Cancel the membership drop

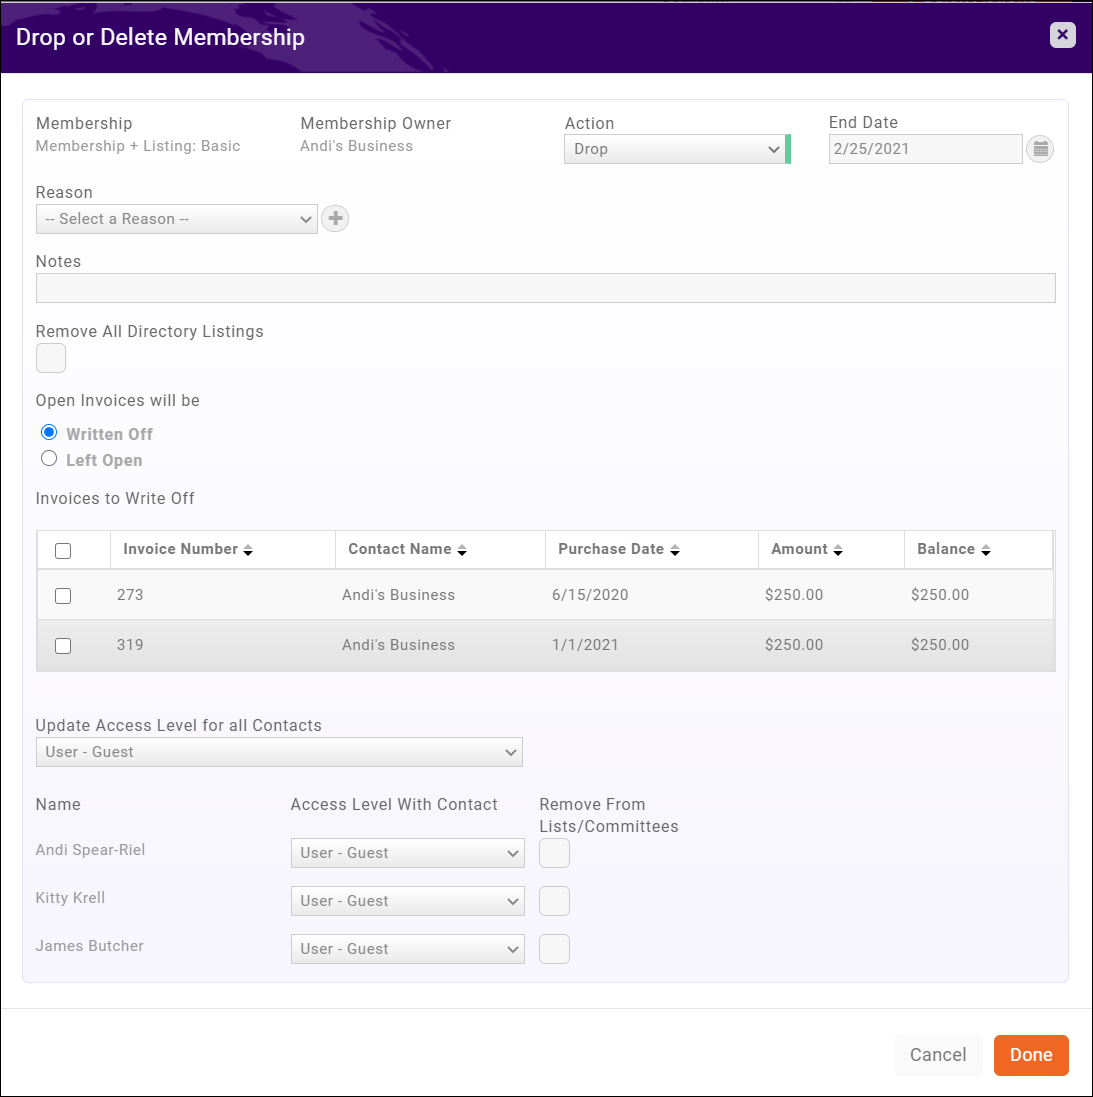(x=938, y=1055)
